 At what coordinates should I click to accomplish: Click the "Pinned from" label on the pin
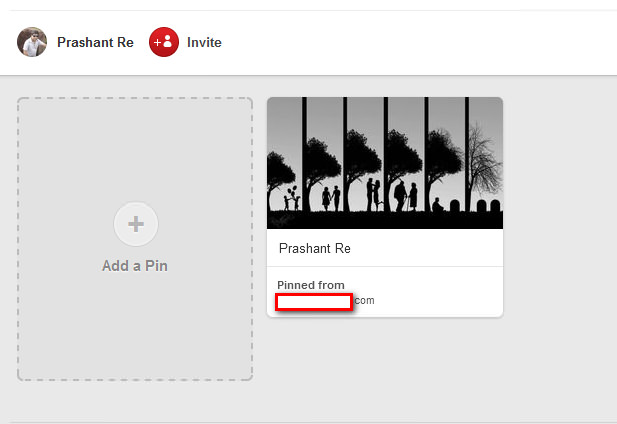point(311,285)
